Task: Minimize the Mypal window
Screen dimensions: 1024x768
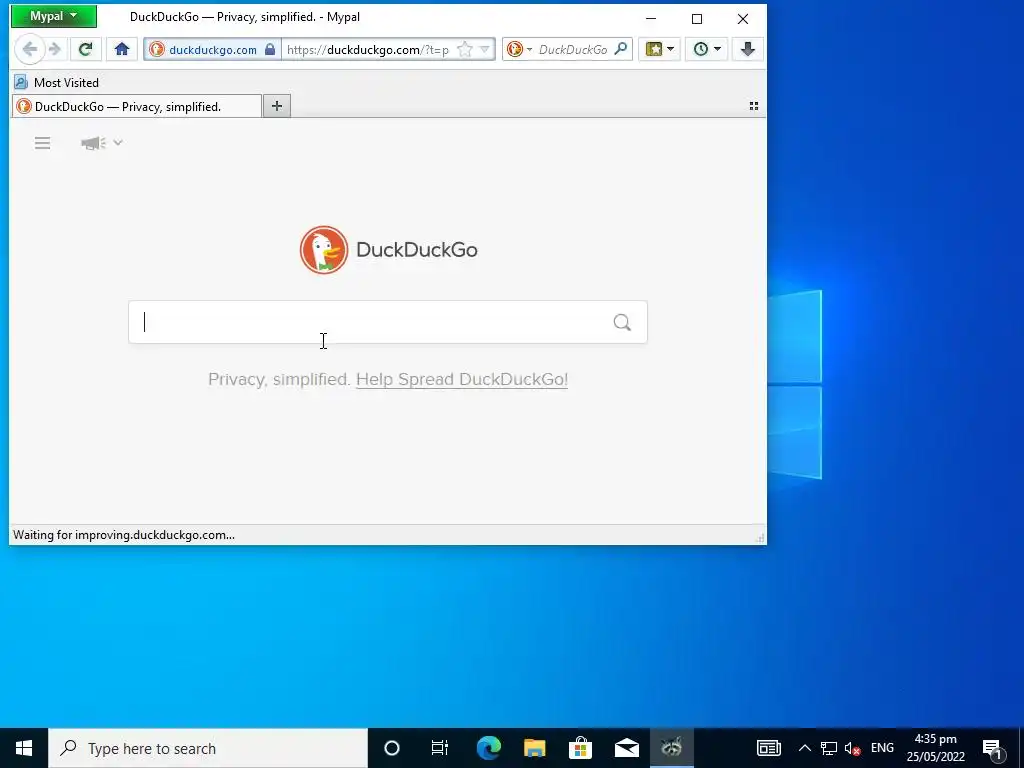Action: (651, 18)
